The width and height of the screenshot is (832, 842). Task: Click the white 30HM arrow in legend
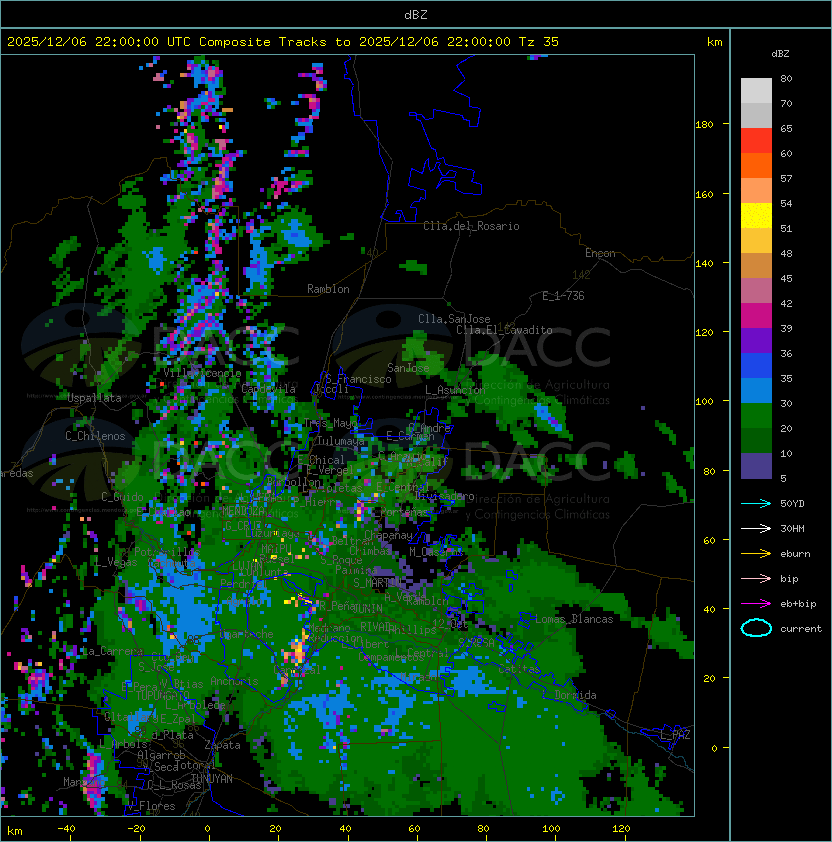click(756, 529)
